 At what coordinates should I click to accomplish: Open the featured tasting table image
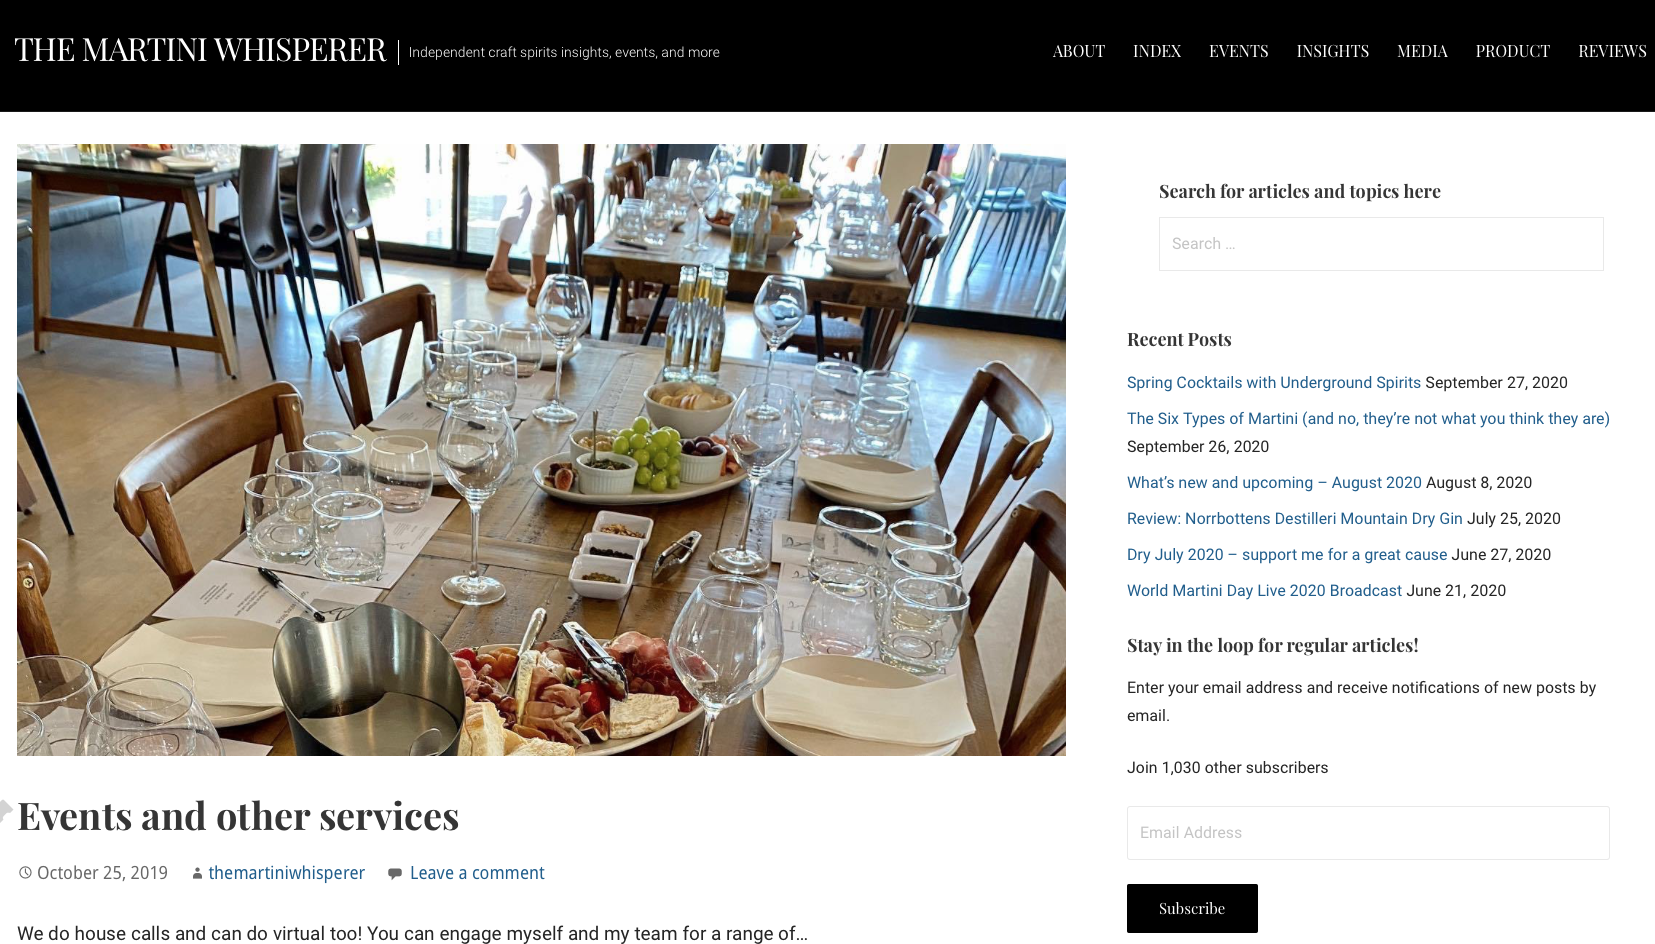541,450
